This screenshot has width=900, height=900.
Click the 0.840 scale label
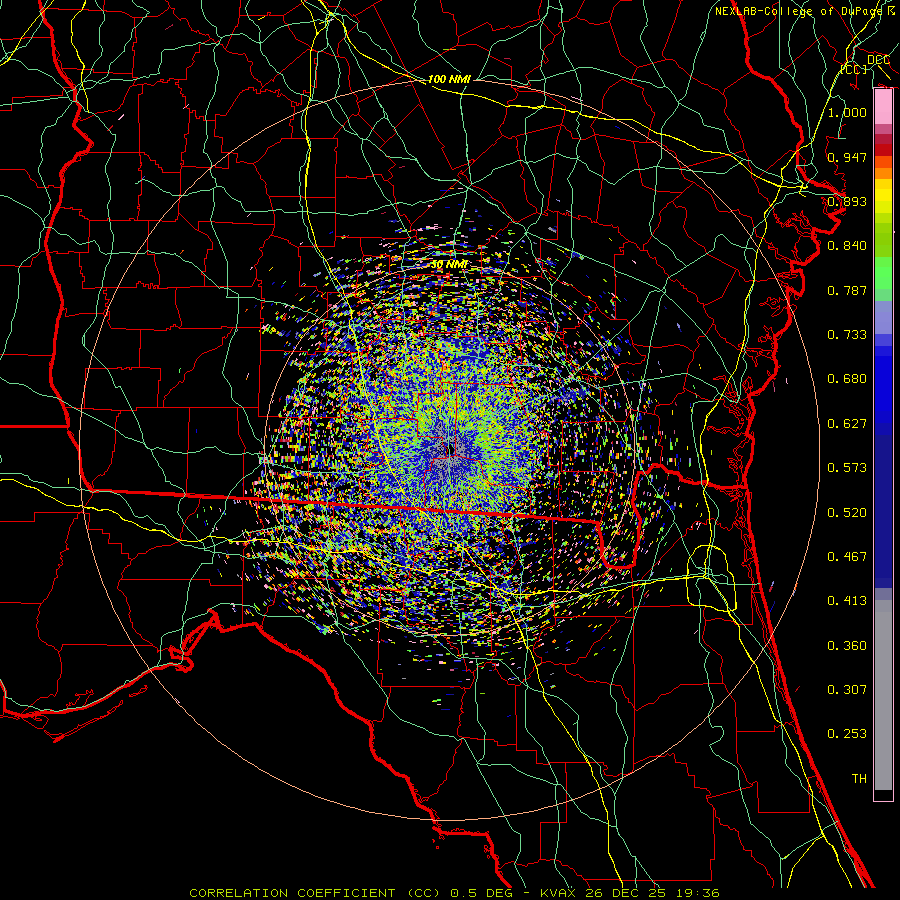coord(847,246)
